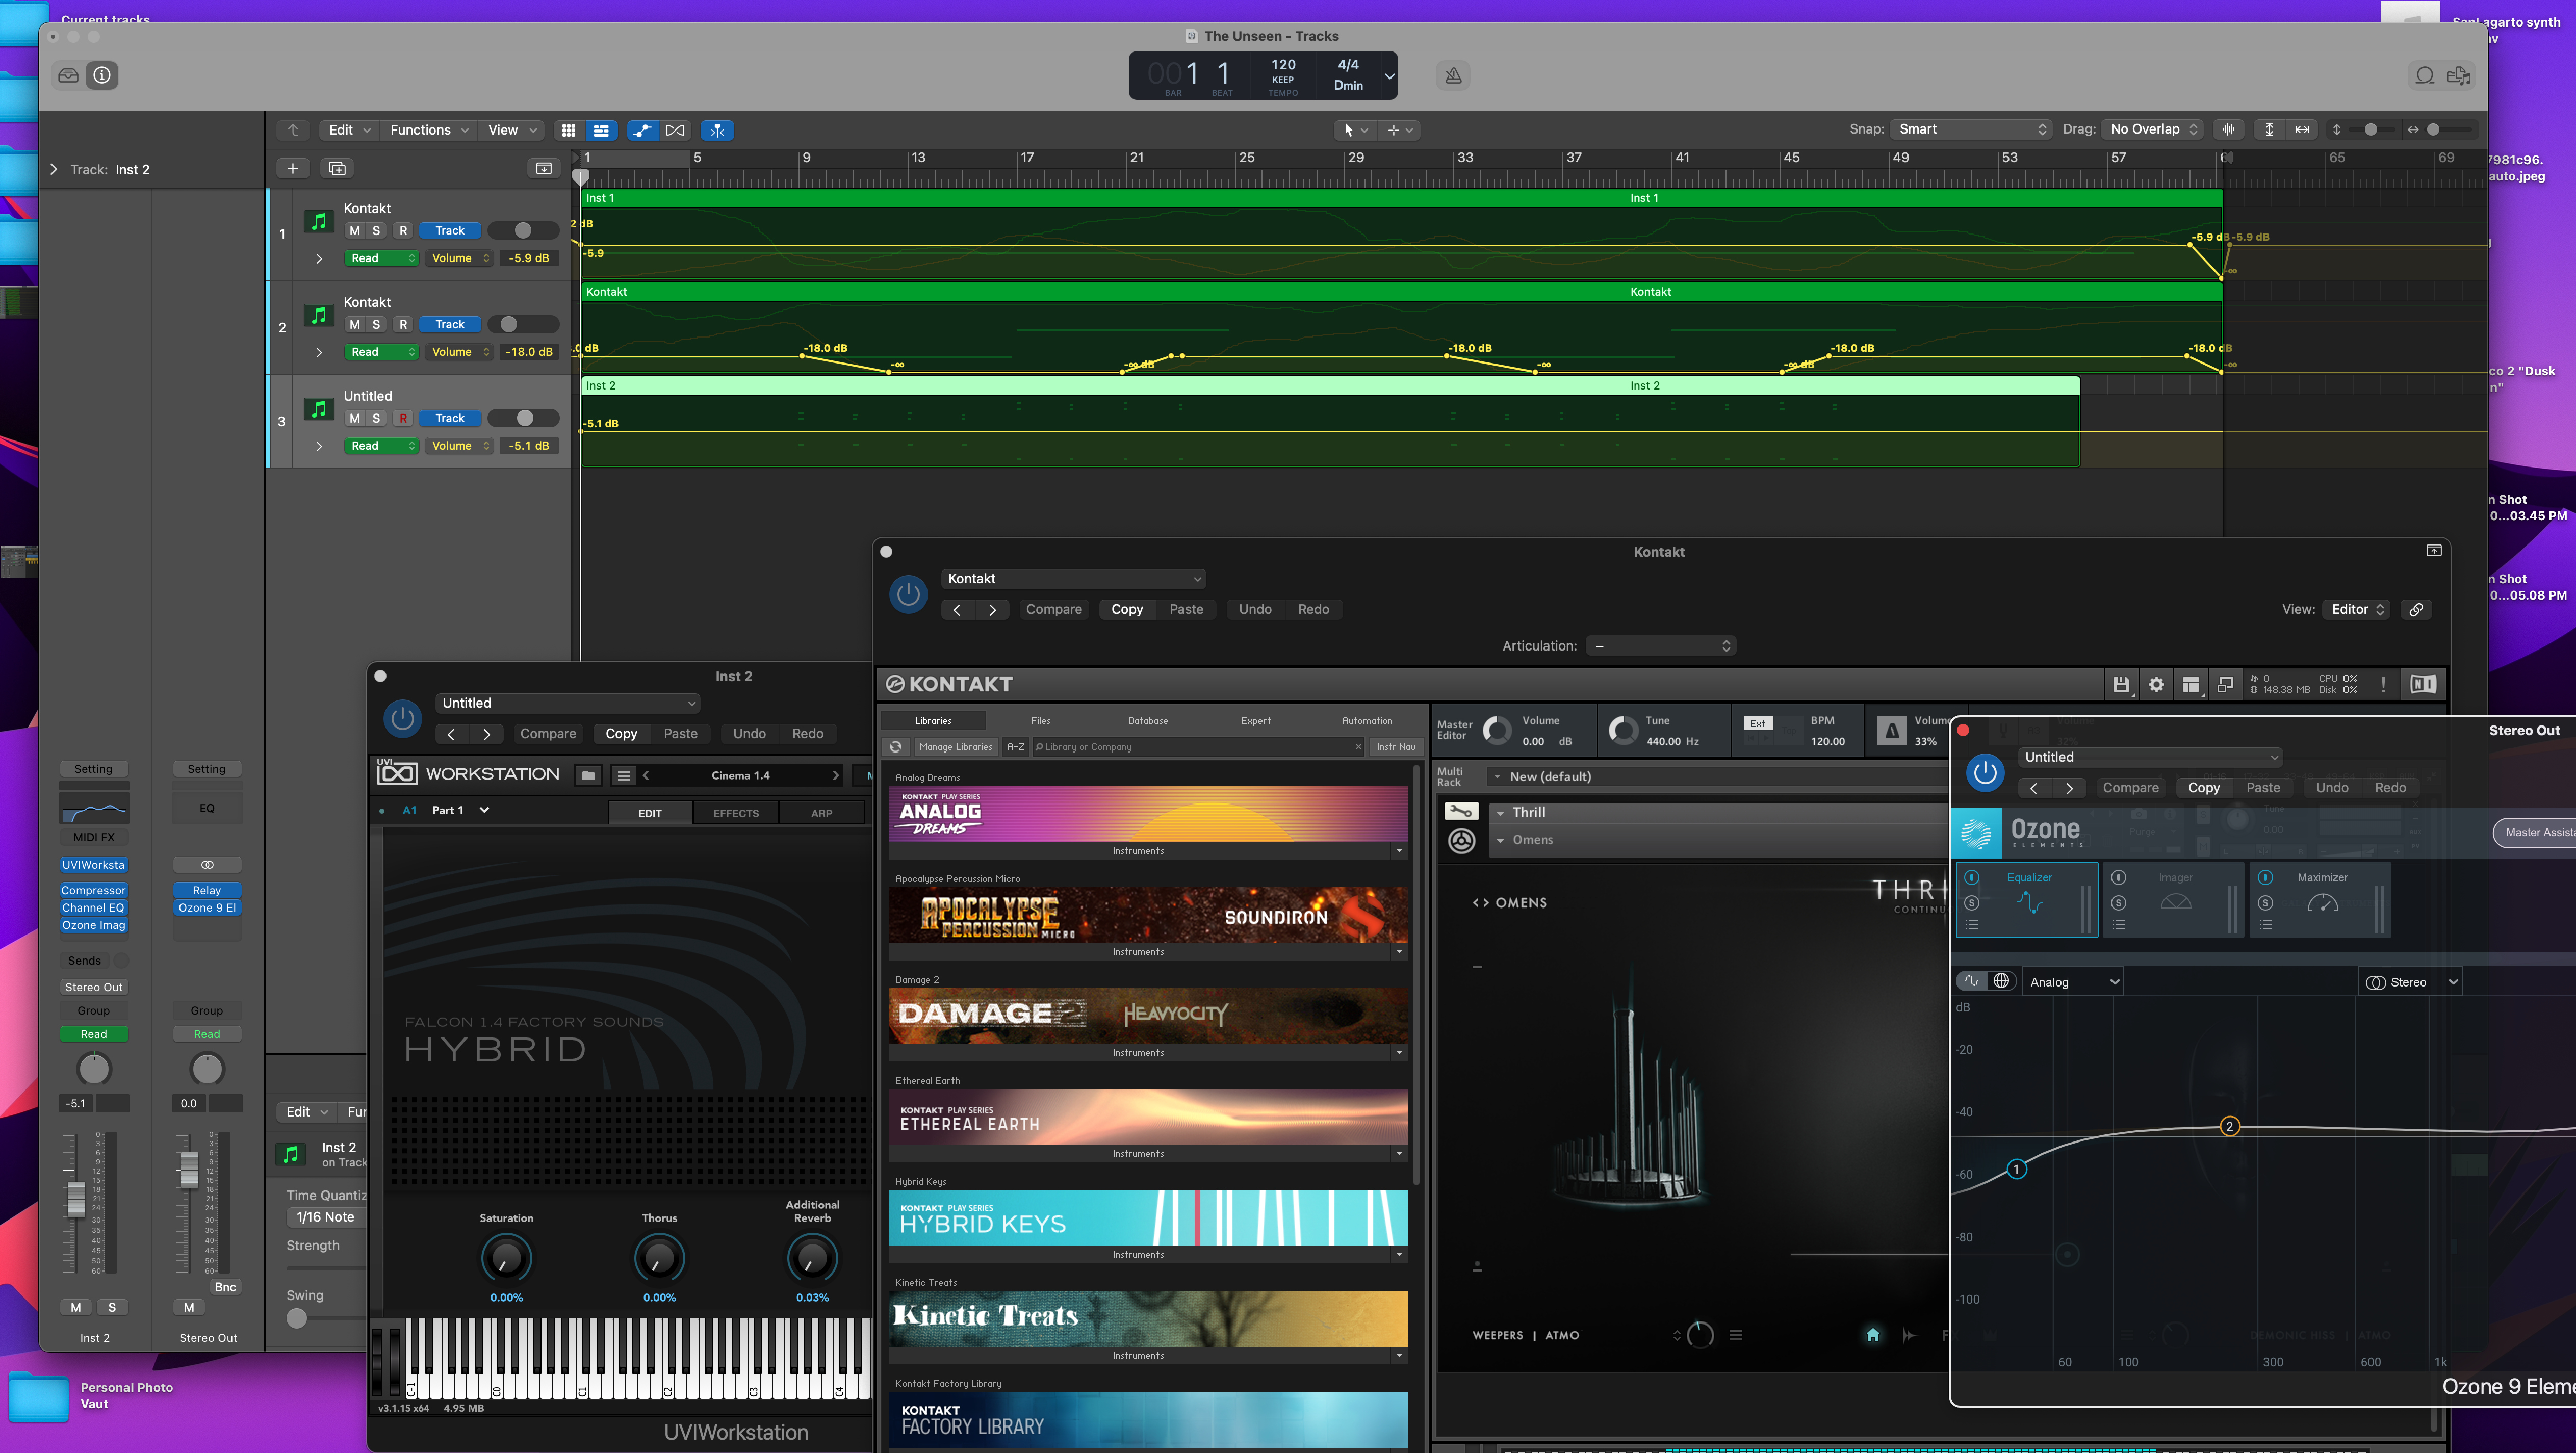Viewport: 2576px width, 1453px height.
Task: Click the metronome icon in the control bar
Action: click(x=1453, y=75)
